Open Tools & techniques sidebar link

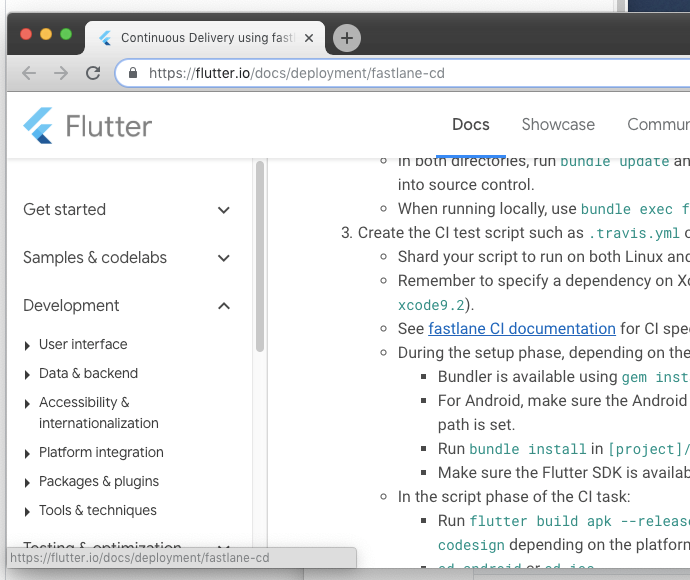(x=98, y=510)
